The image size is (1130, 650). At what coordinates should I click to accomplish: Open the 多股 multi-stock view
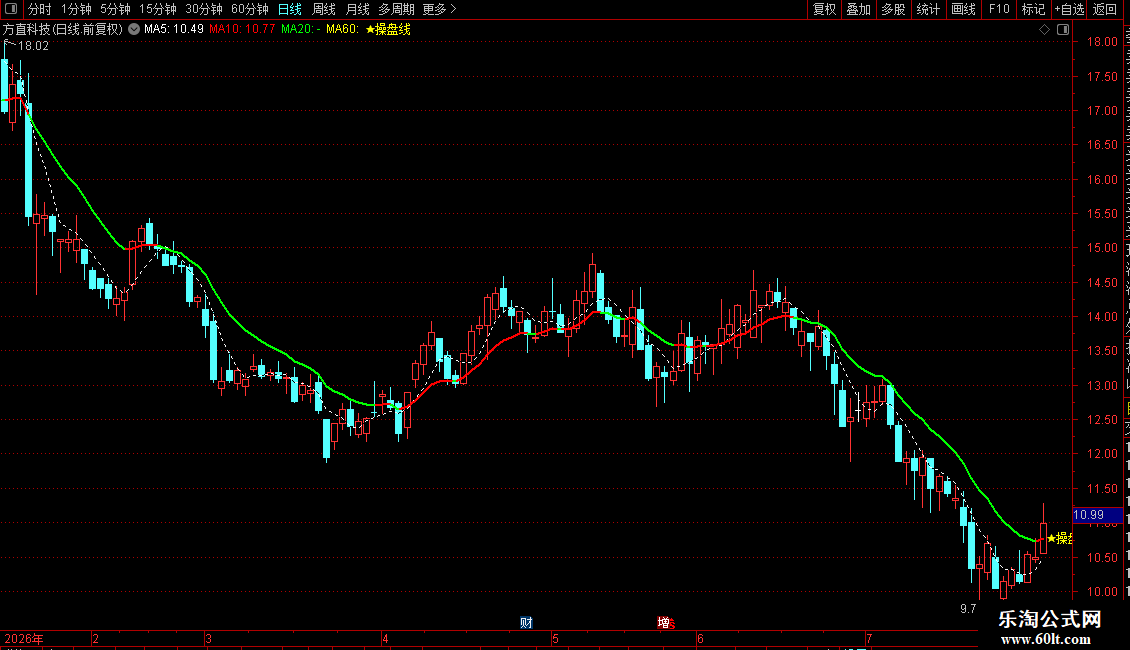[x=893, y=9]
